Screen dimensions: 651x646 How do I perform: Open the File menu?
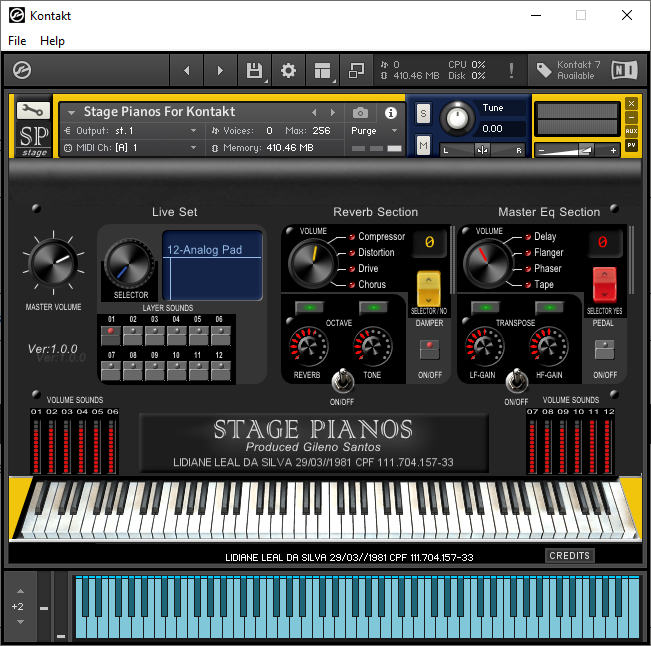click(17, 41)
